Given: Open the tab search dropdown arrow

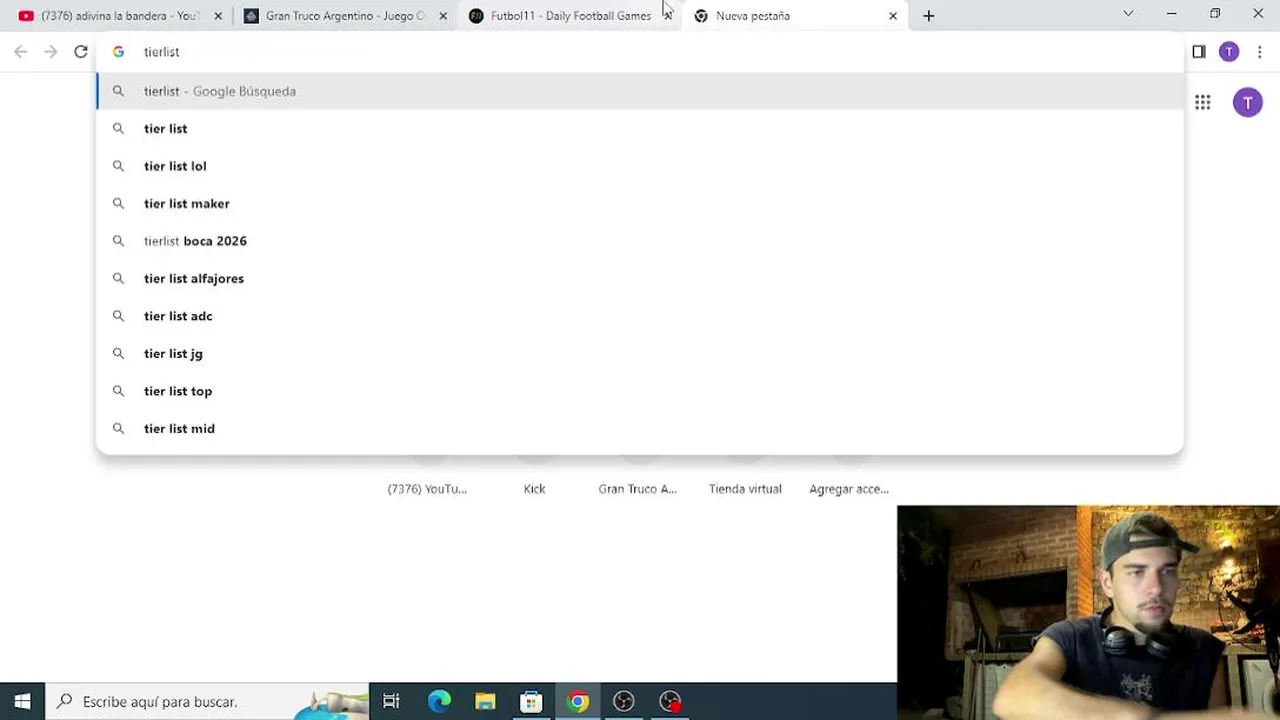Looking at the screenshot, I should click(x=1128, y=14).
